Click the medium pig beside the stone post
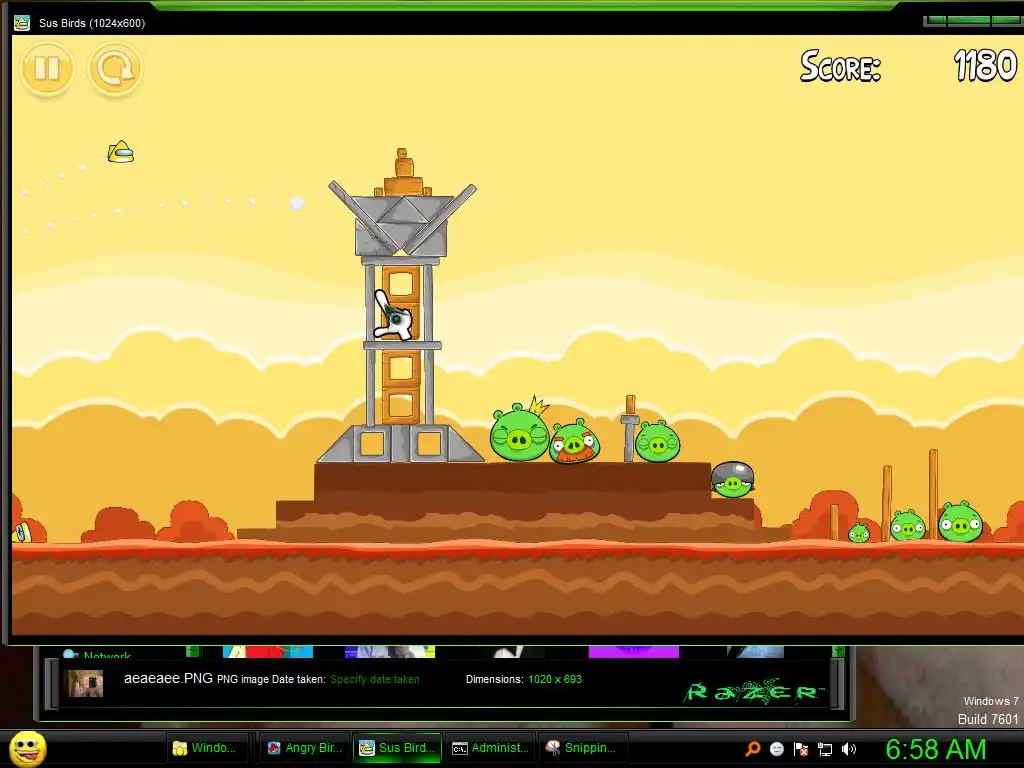Screen dimensions: 1024x768 (x=657, y=441)
